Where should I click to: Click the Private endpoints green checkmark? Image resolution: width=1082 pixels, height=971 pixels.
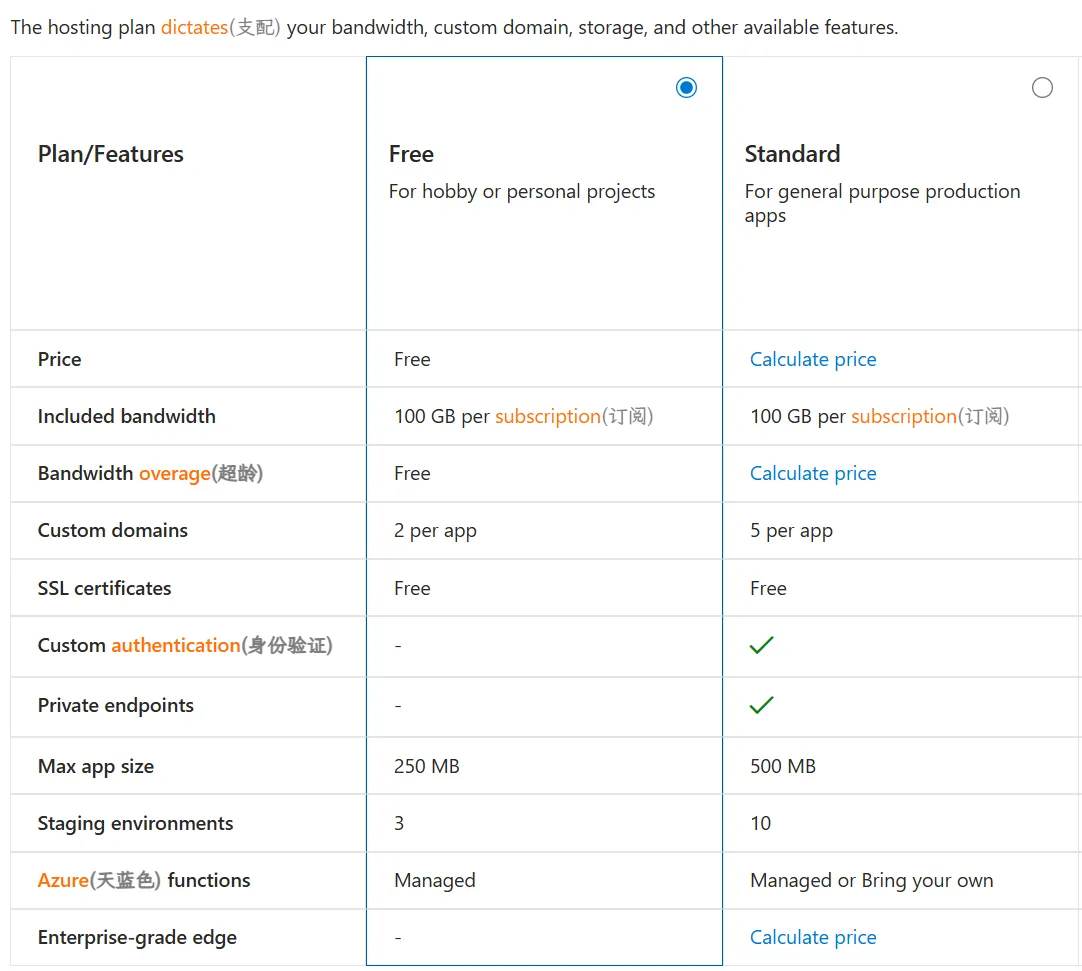click(761, 706)
